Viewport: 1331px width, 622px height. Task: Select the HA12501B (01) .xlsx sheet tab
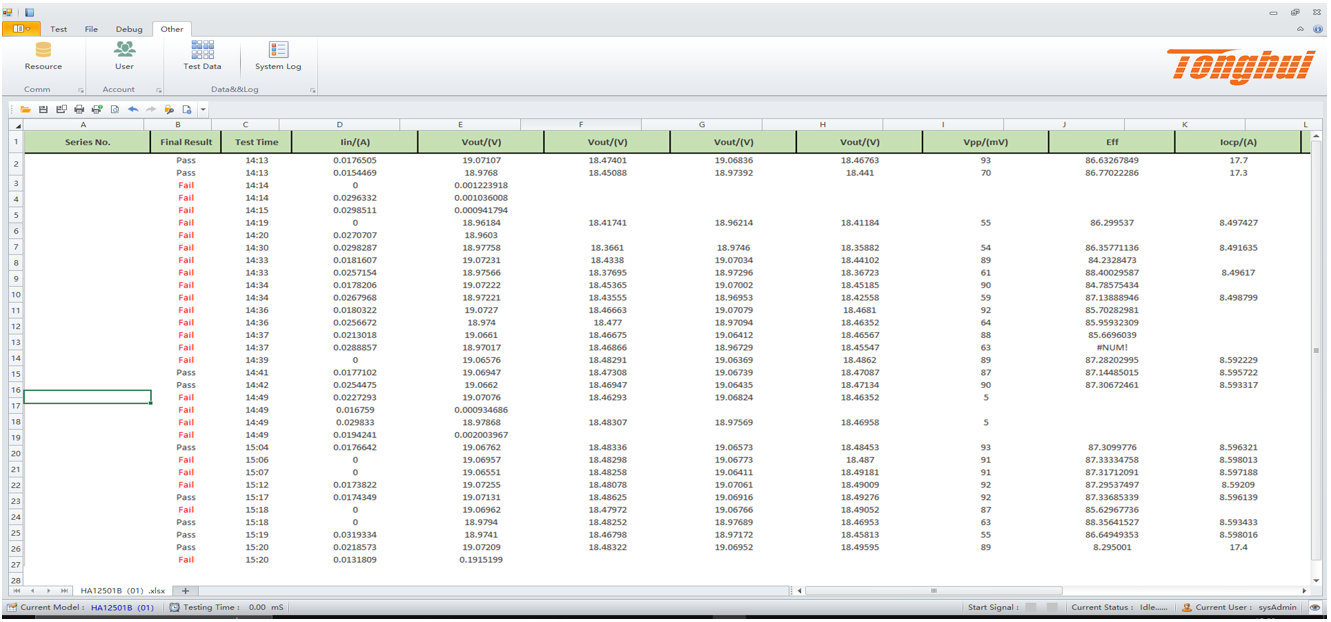point(122,590)
